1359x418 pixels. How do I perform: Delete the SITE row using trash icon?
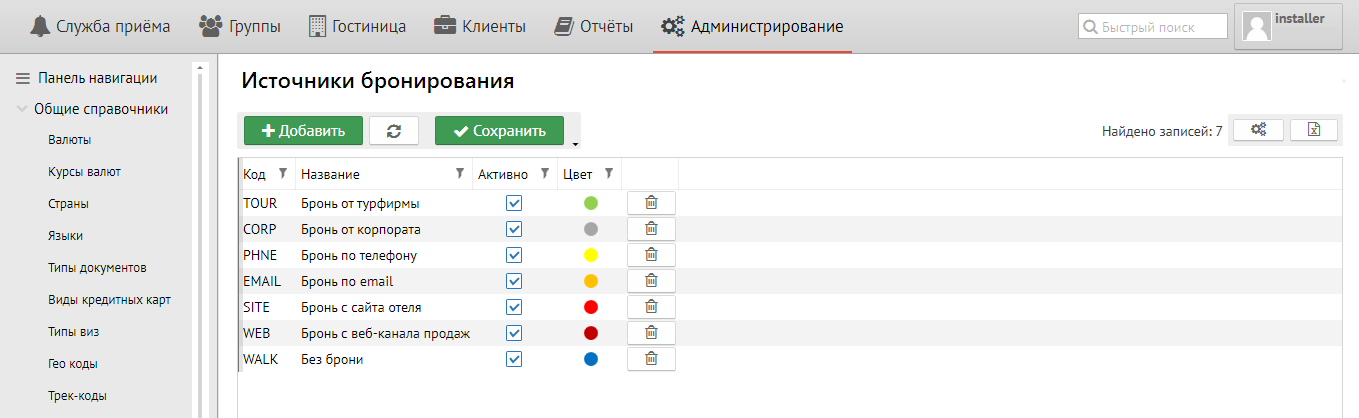(x=651, y=307)
